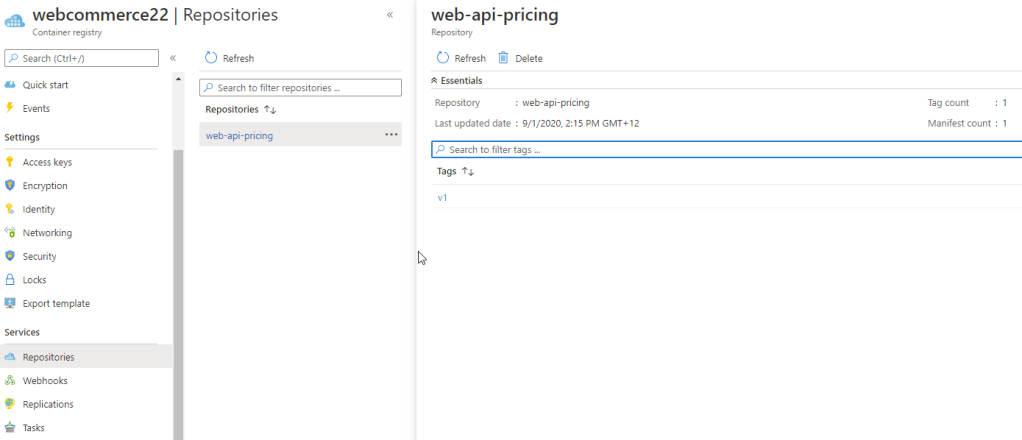Open Events from the lightning icon
This screenshot has height=440, width=1022.
[10, 108]
